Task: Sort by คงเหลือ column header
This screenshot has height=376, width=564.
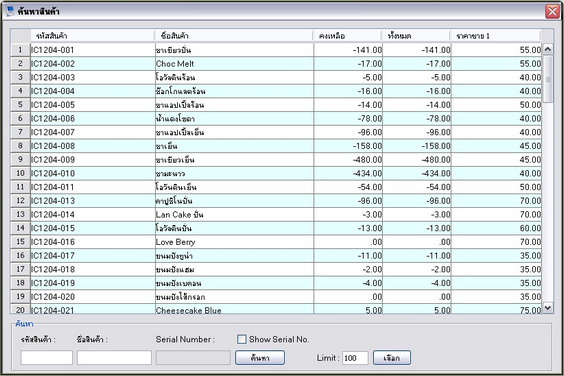Action: point(348,36)
